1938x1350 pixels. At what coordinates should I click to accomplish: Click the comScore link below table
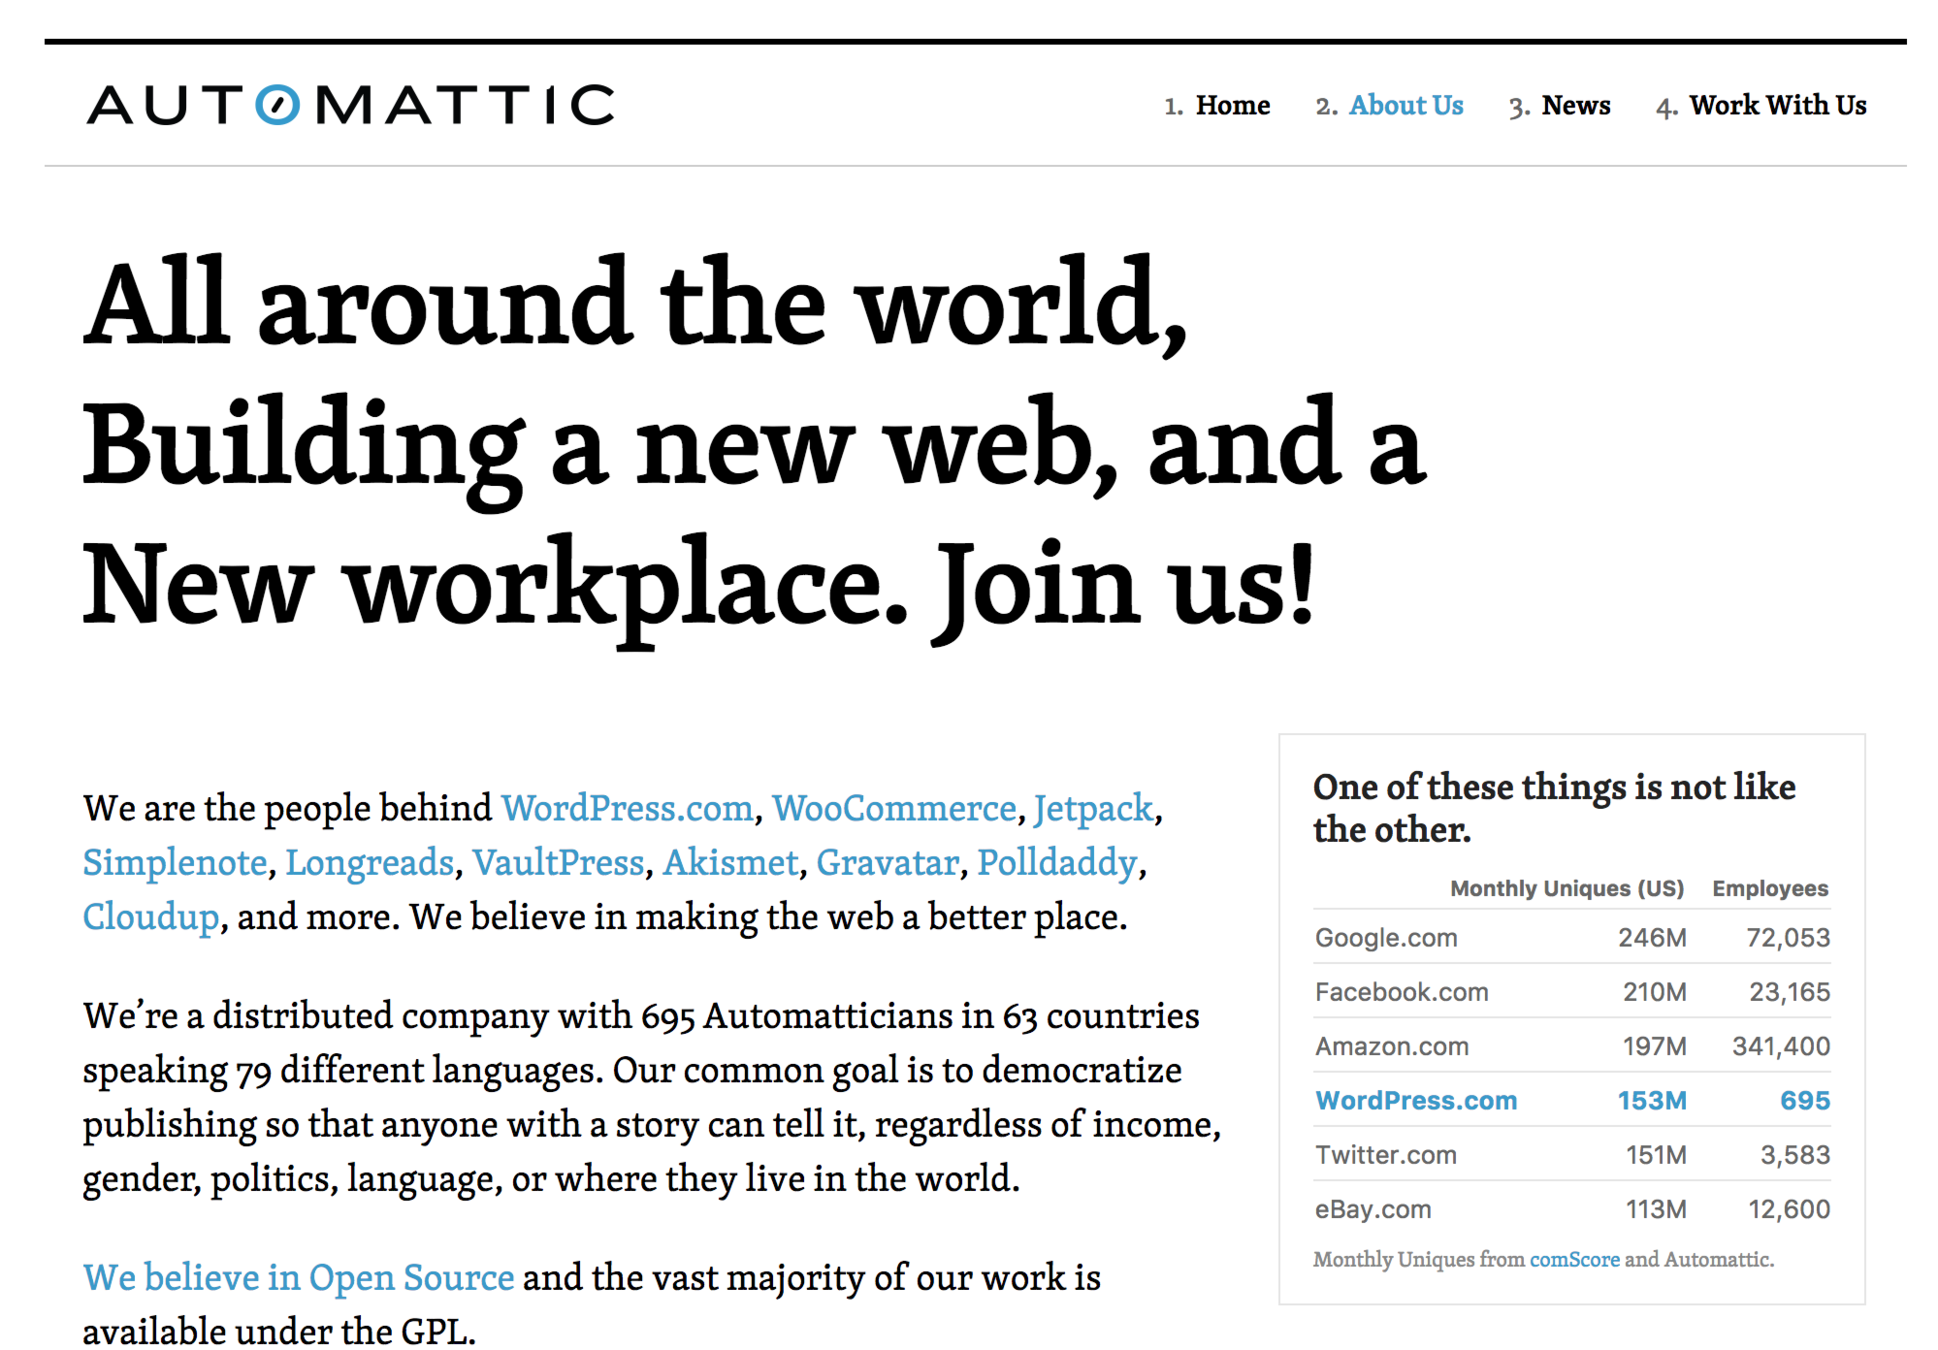1574,1259
